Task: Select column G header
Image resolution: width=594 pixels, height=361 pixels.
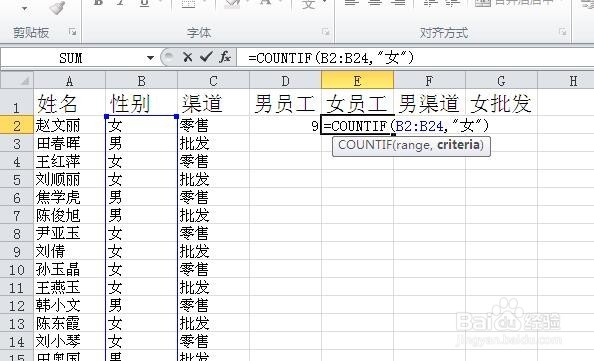Action: 501,80
